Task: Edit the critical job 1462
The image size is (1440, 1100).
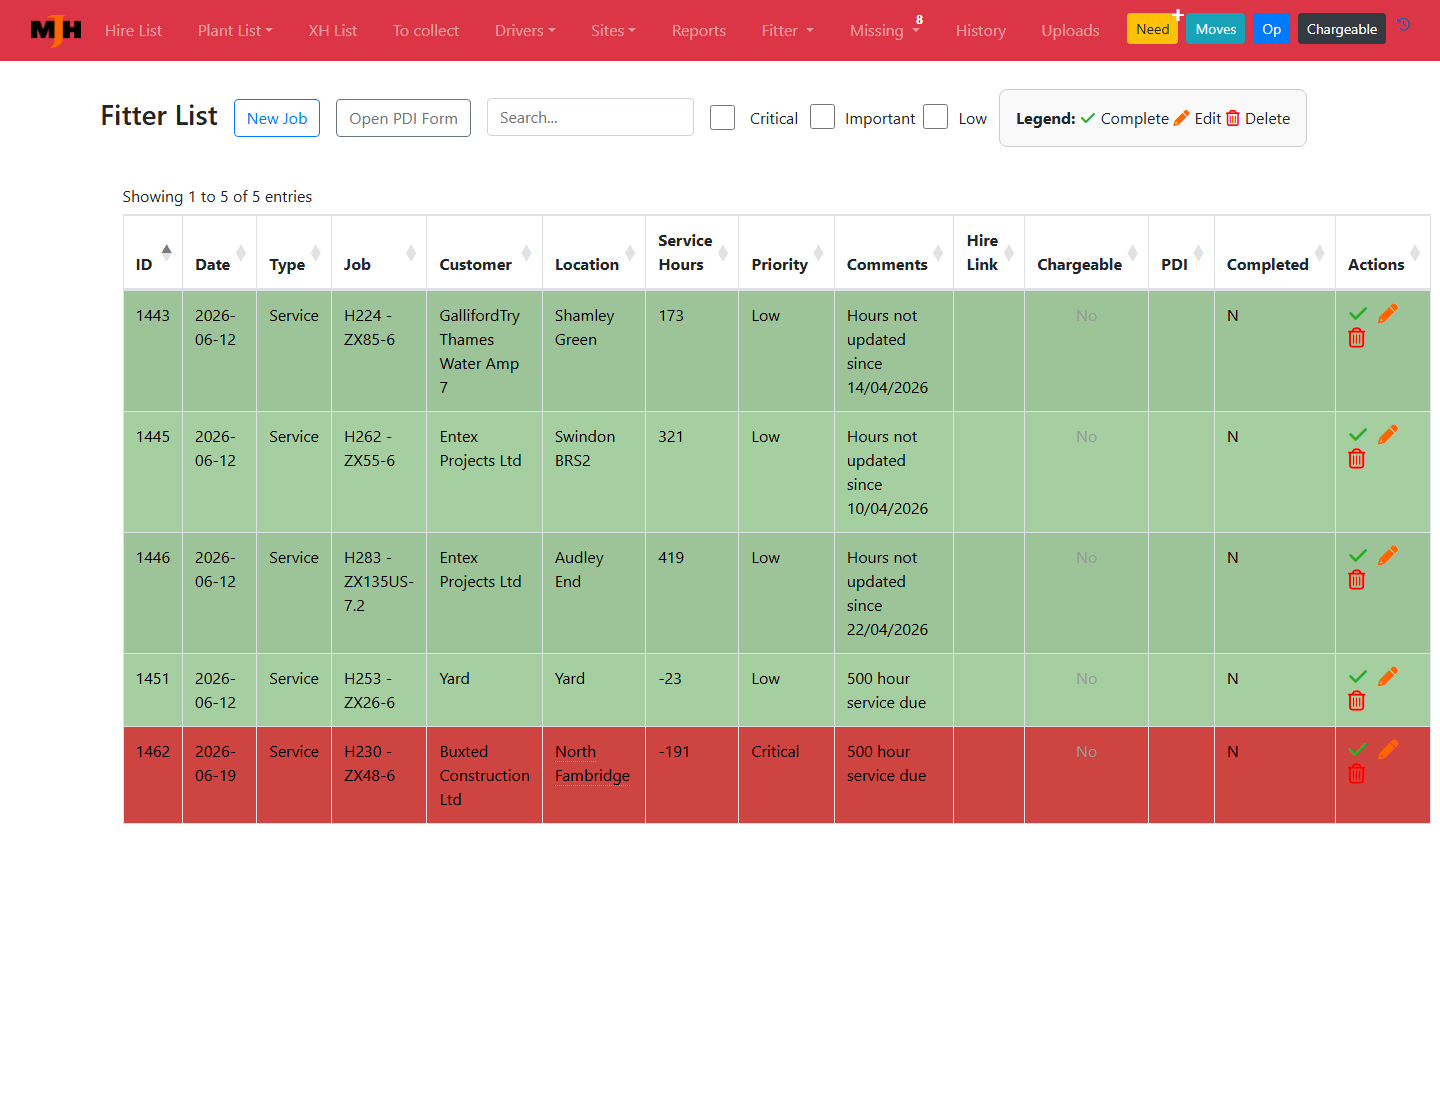Action: pos(1388,750)
